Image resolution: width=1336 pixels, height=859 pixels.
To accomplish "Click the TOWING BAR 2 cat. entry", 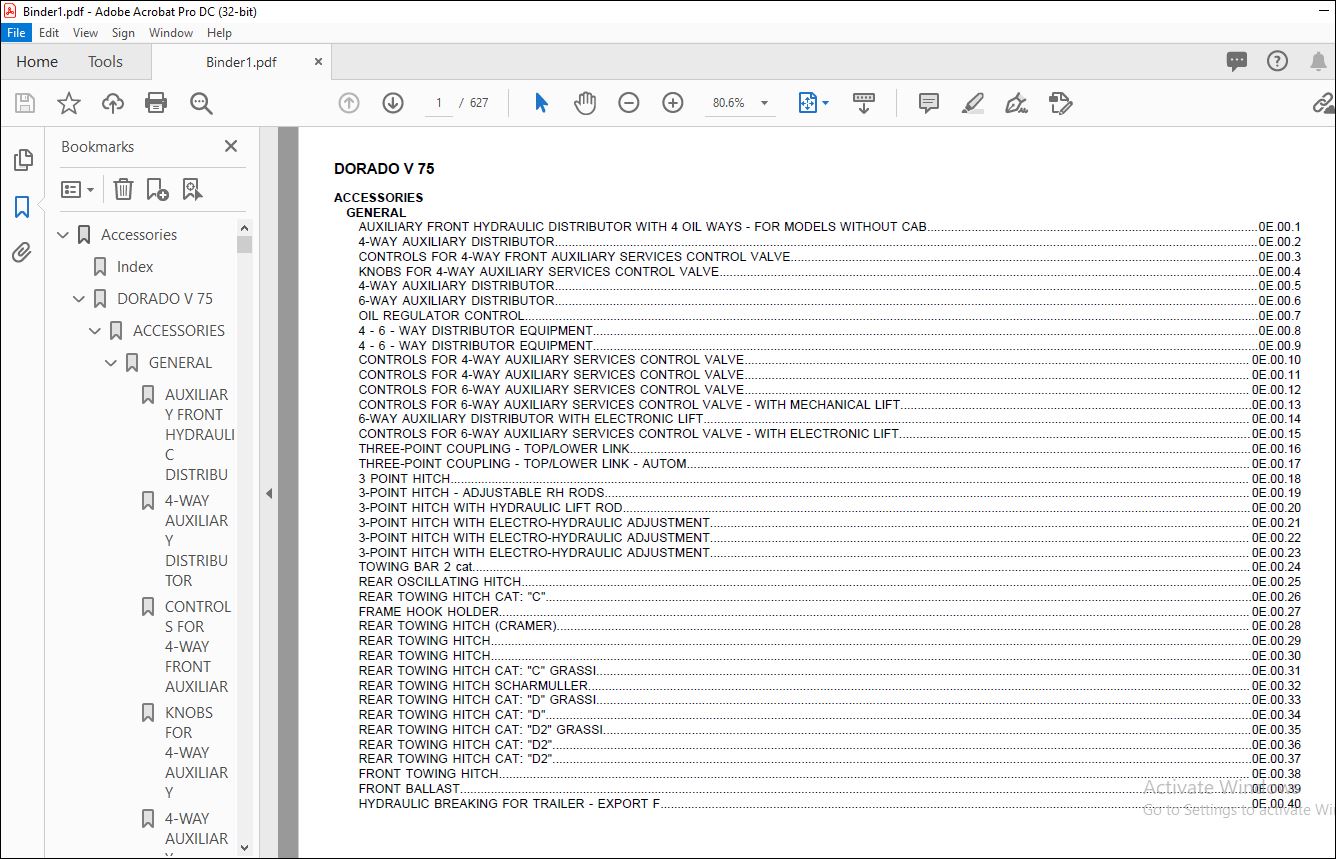I will point(830,567).
